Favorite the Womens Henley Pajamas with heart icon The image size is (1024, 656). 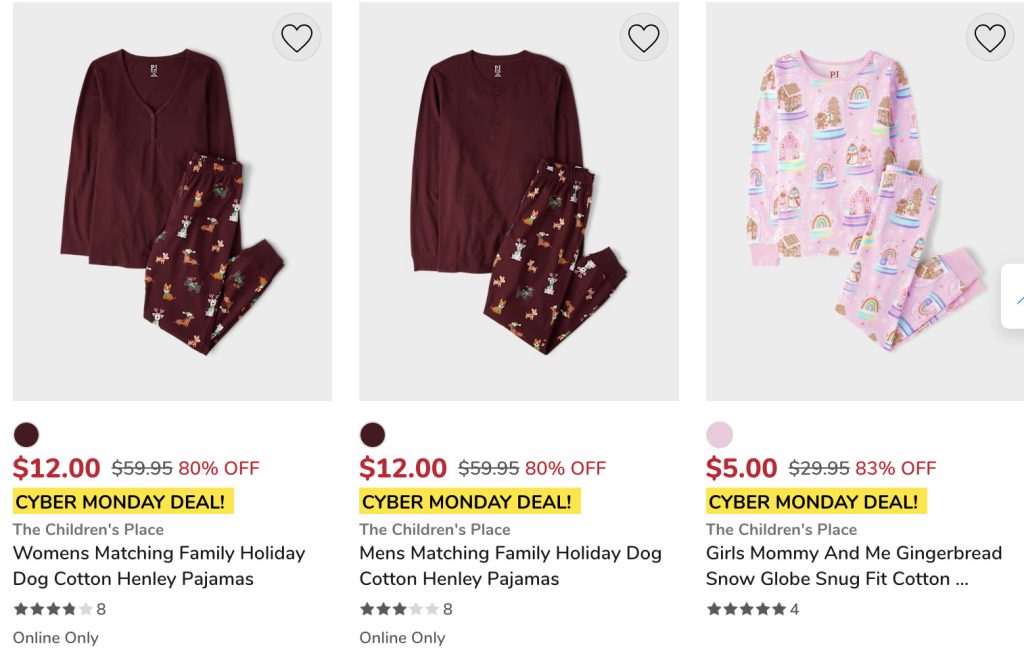click(x=296, y=38)
